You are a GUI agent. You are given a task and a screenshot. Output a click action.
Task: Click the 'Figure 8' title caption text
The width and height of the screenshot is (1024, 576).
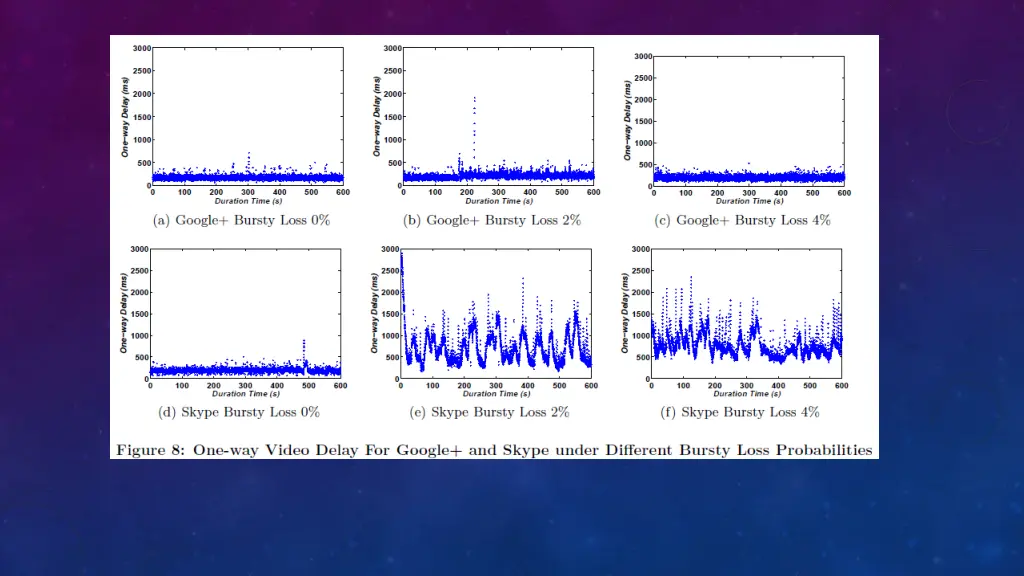click(494, 450)
